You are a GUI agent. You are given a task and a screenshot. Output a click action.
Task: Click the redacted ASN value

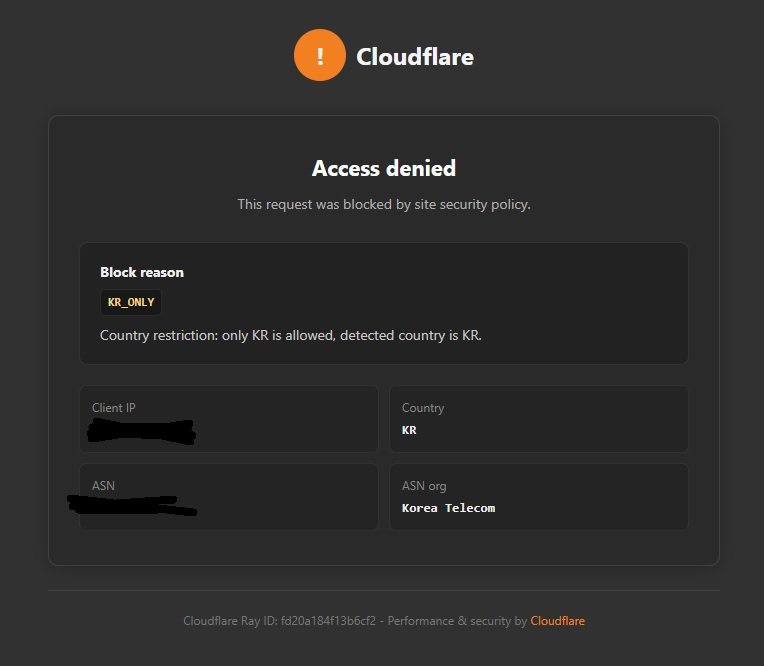pos(132,504)
